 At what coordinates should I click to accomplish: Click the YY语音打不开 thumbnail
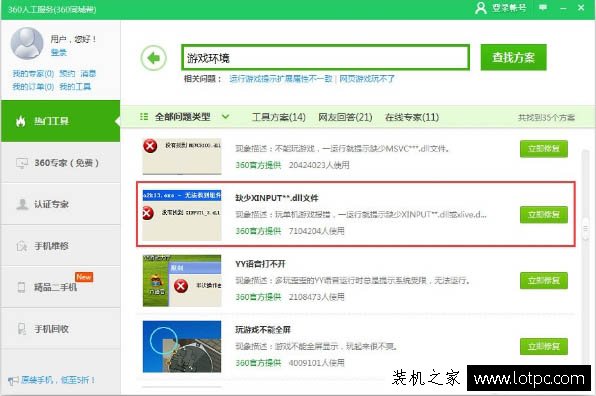pos(182,281)
